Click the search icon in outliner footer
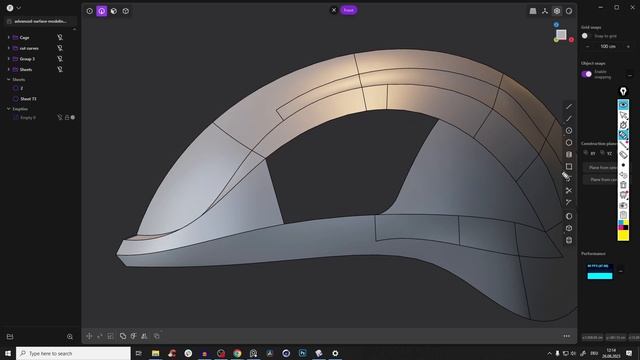This screenshot has height=360, width=640. (70, 337)
